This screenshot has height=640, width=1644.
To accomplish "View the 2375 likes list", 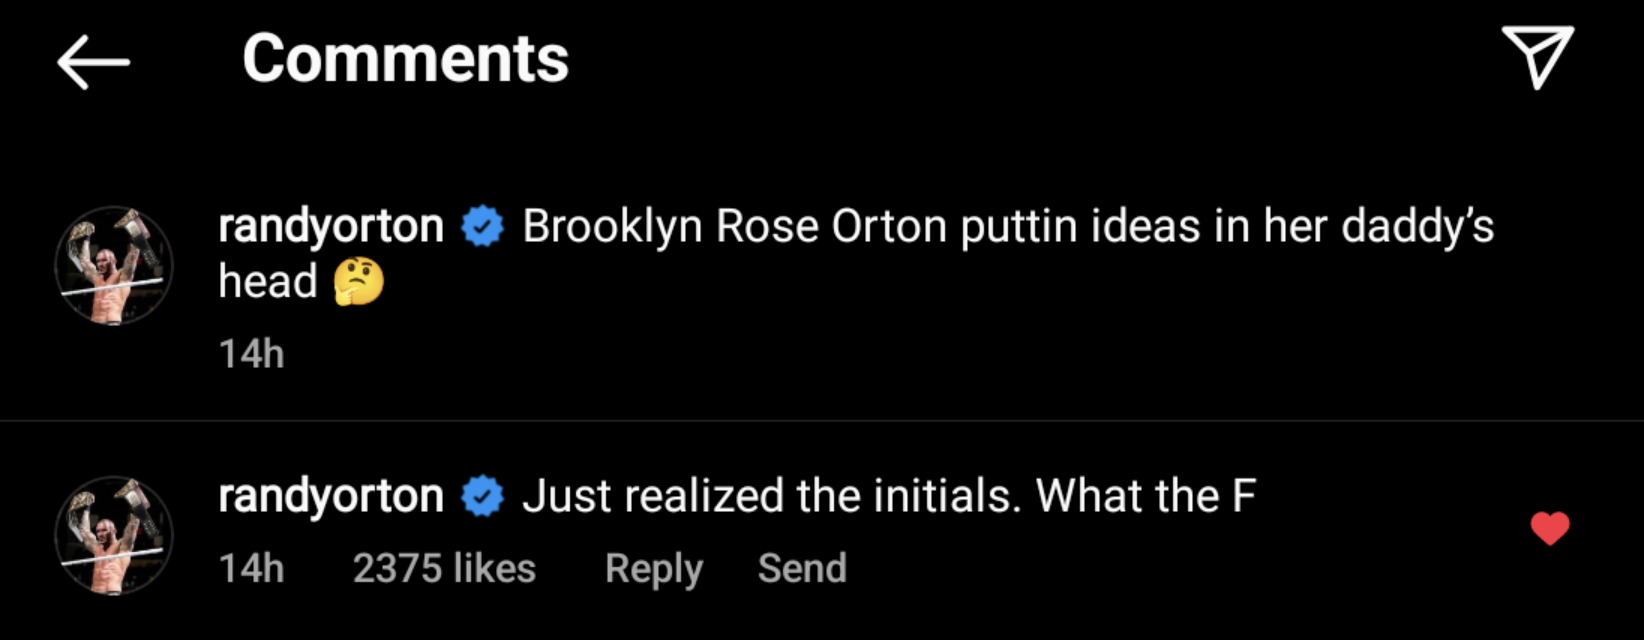I will tap(444, 569).
